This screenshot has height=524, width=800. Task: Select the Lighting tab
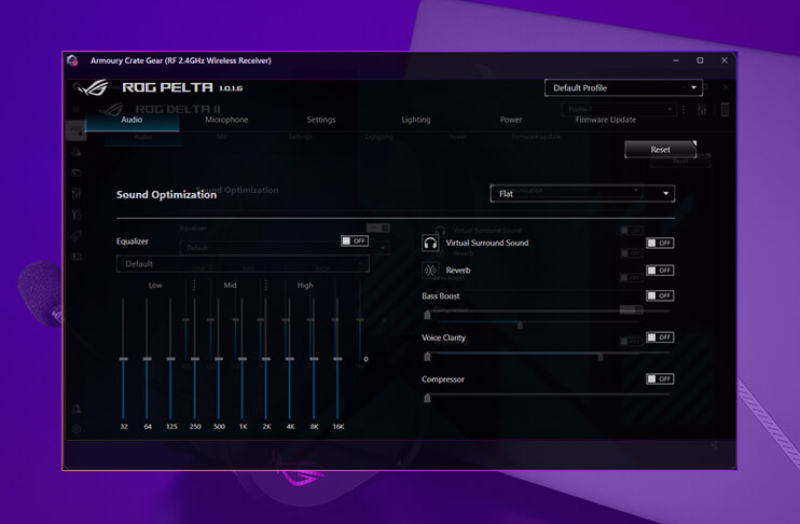point(416,120)
